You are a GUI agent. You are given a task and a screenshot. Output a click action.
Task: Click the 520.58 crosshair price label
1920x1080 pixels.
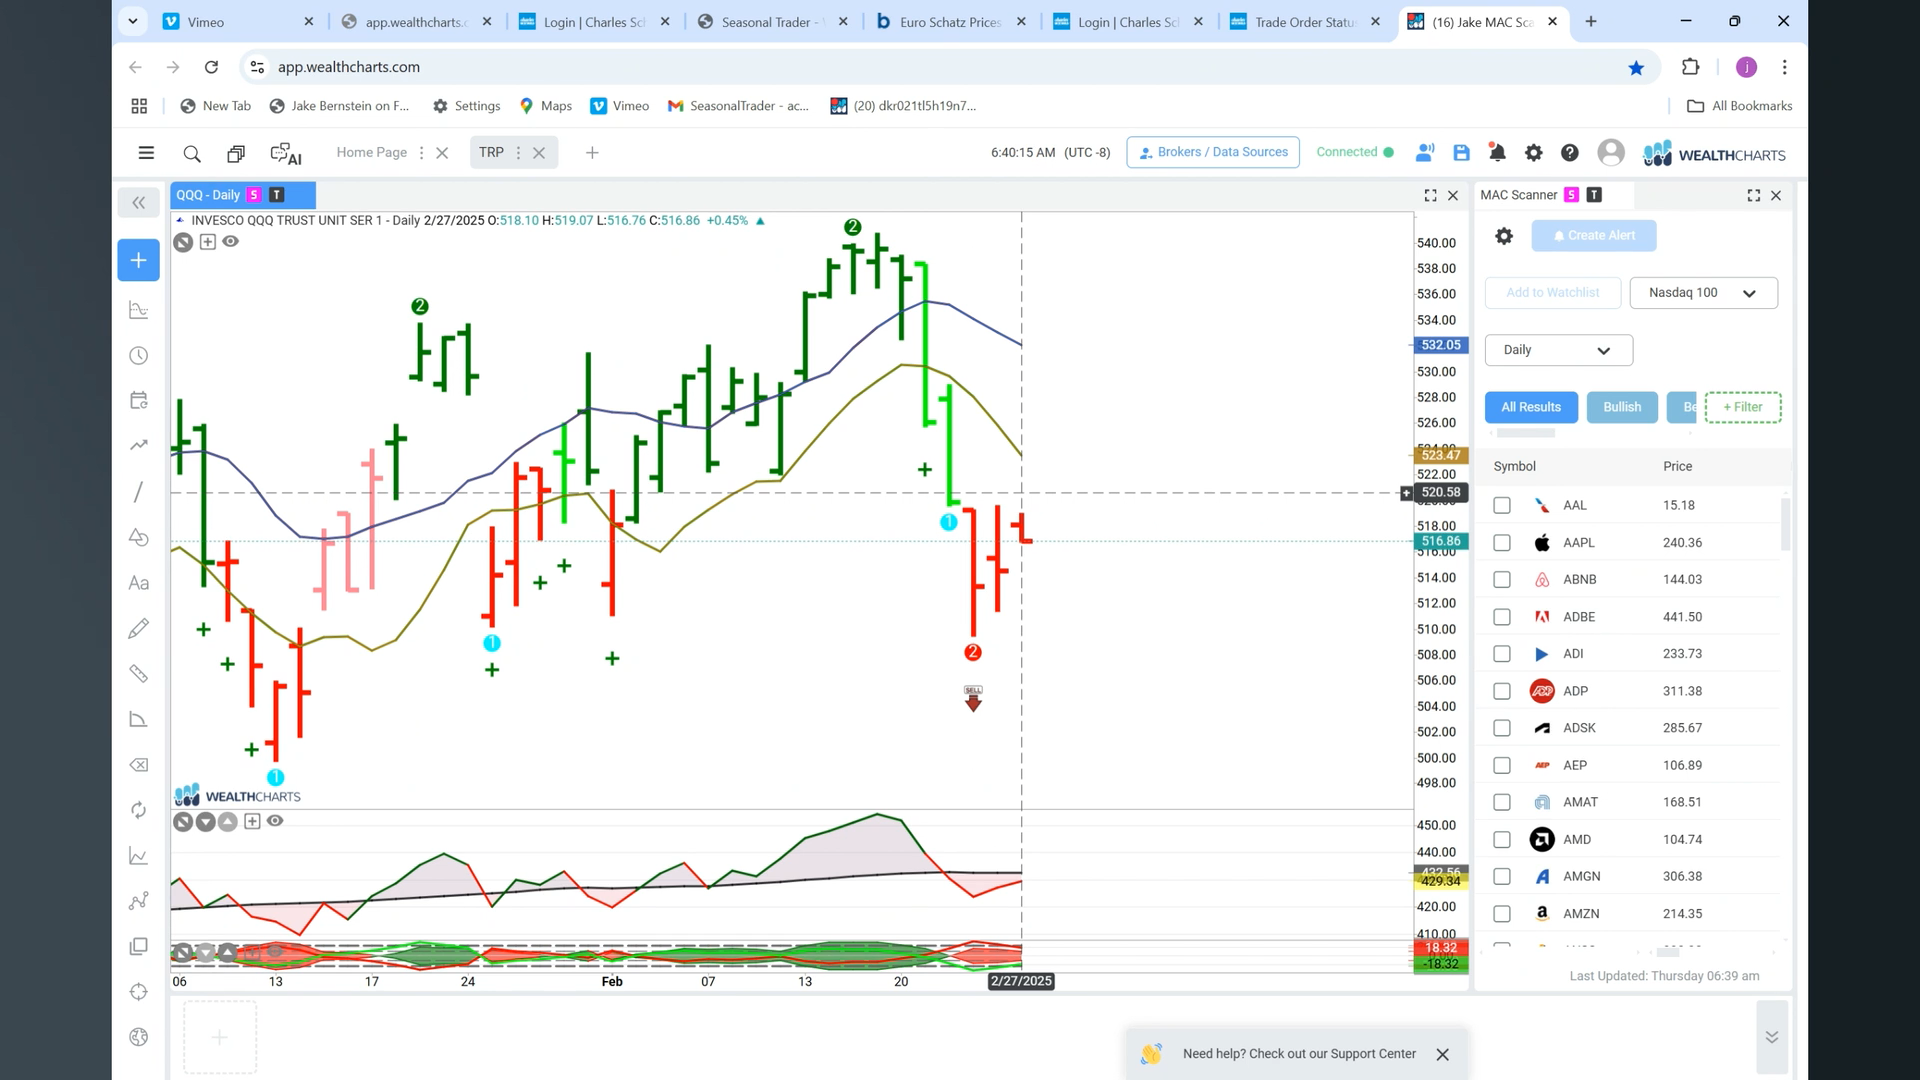1441,492
